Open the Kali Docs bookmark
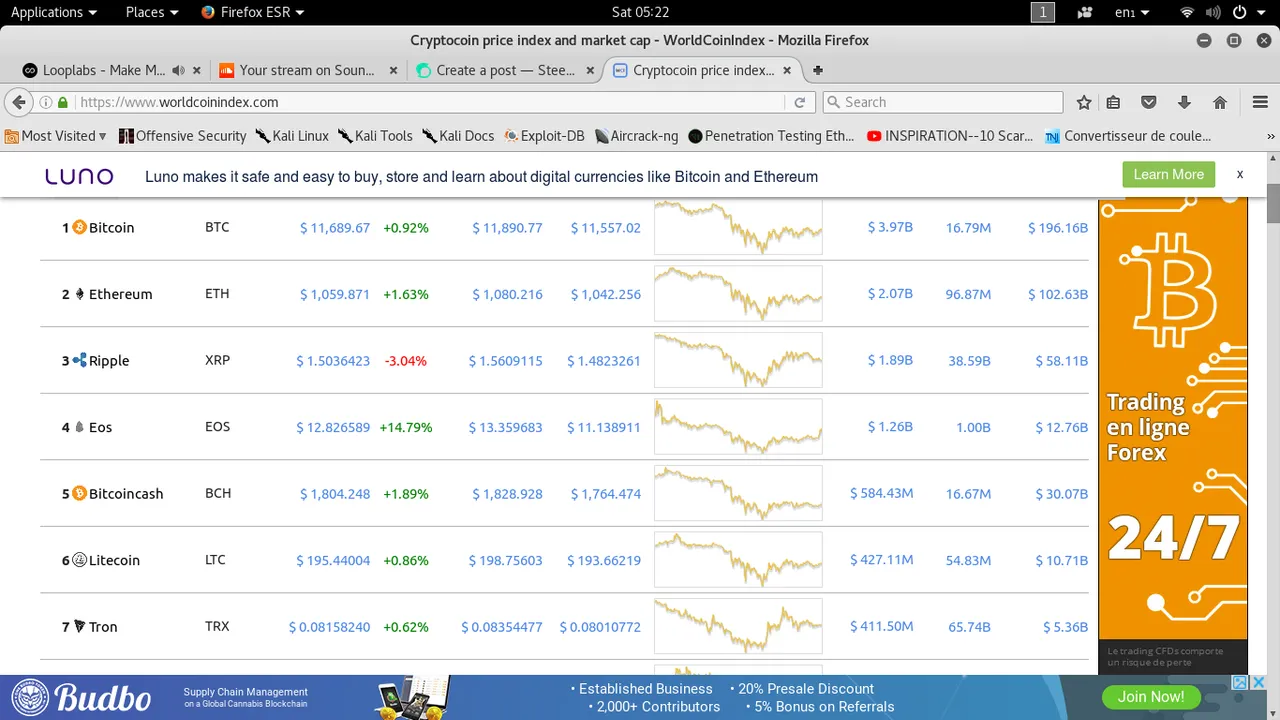 [458, 136]
